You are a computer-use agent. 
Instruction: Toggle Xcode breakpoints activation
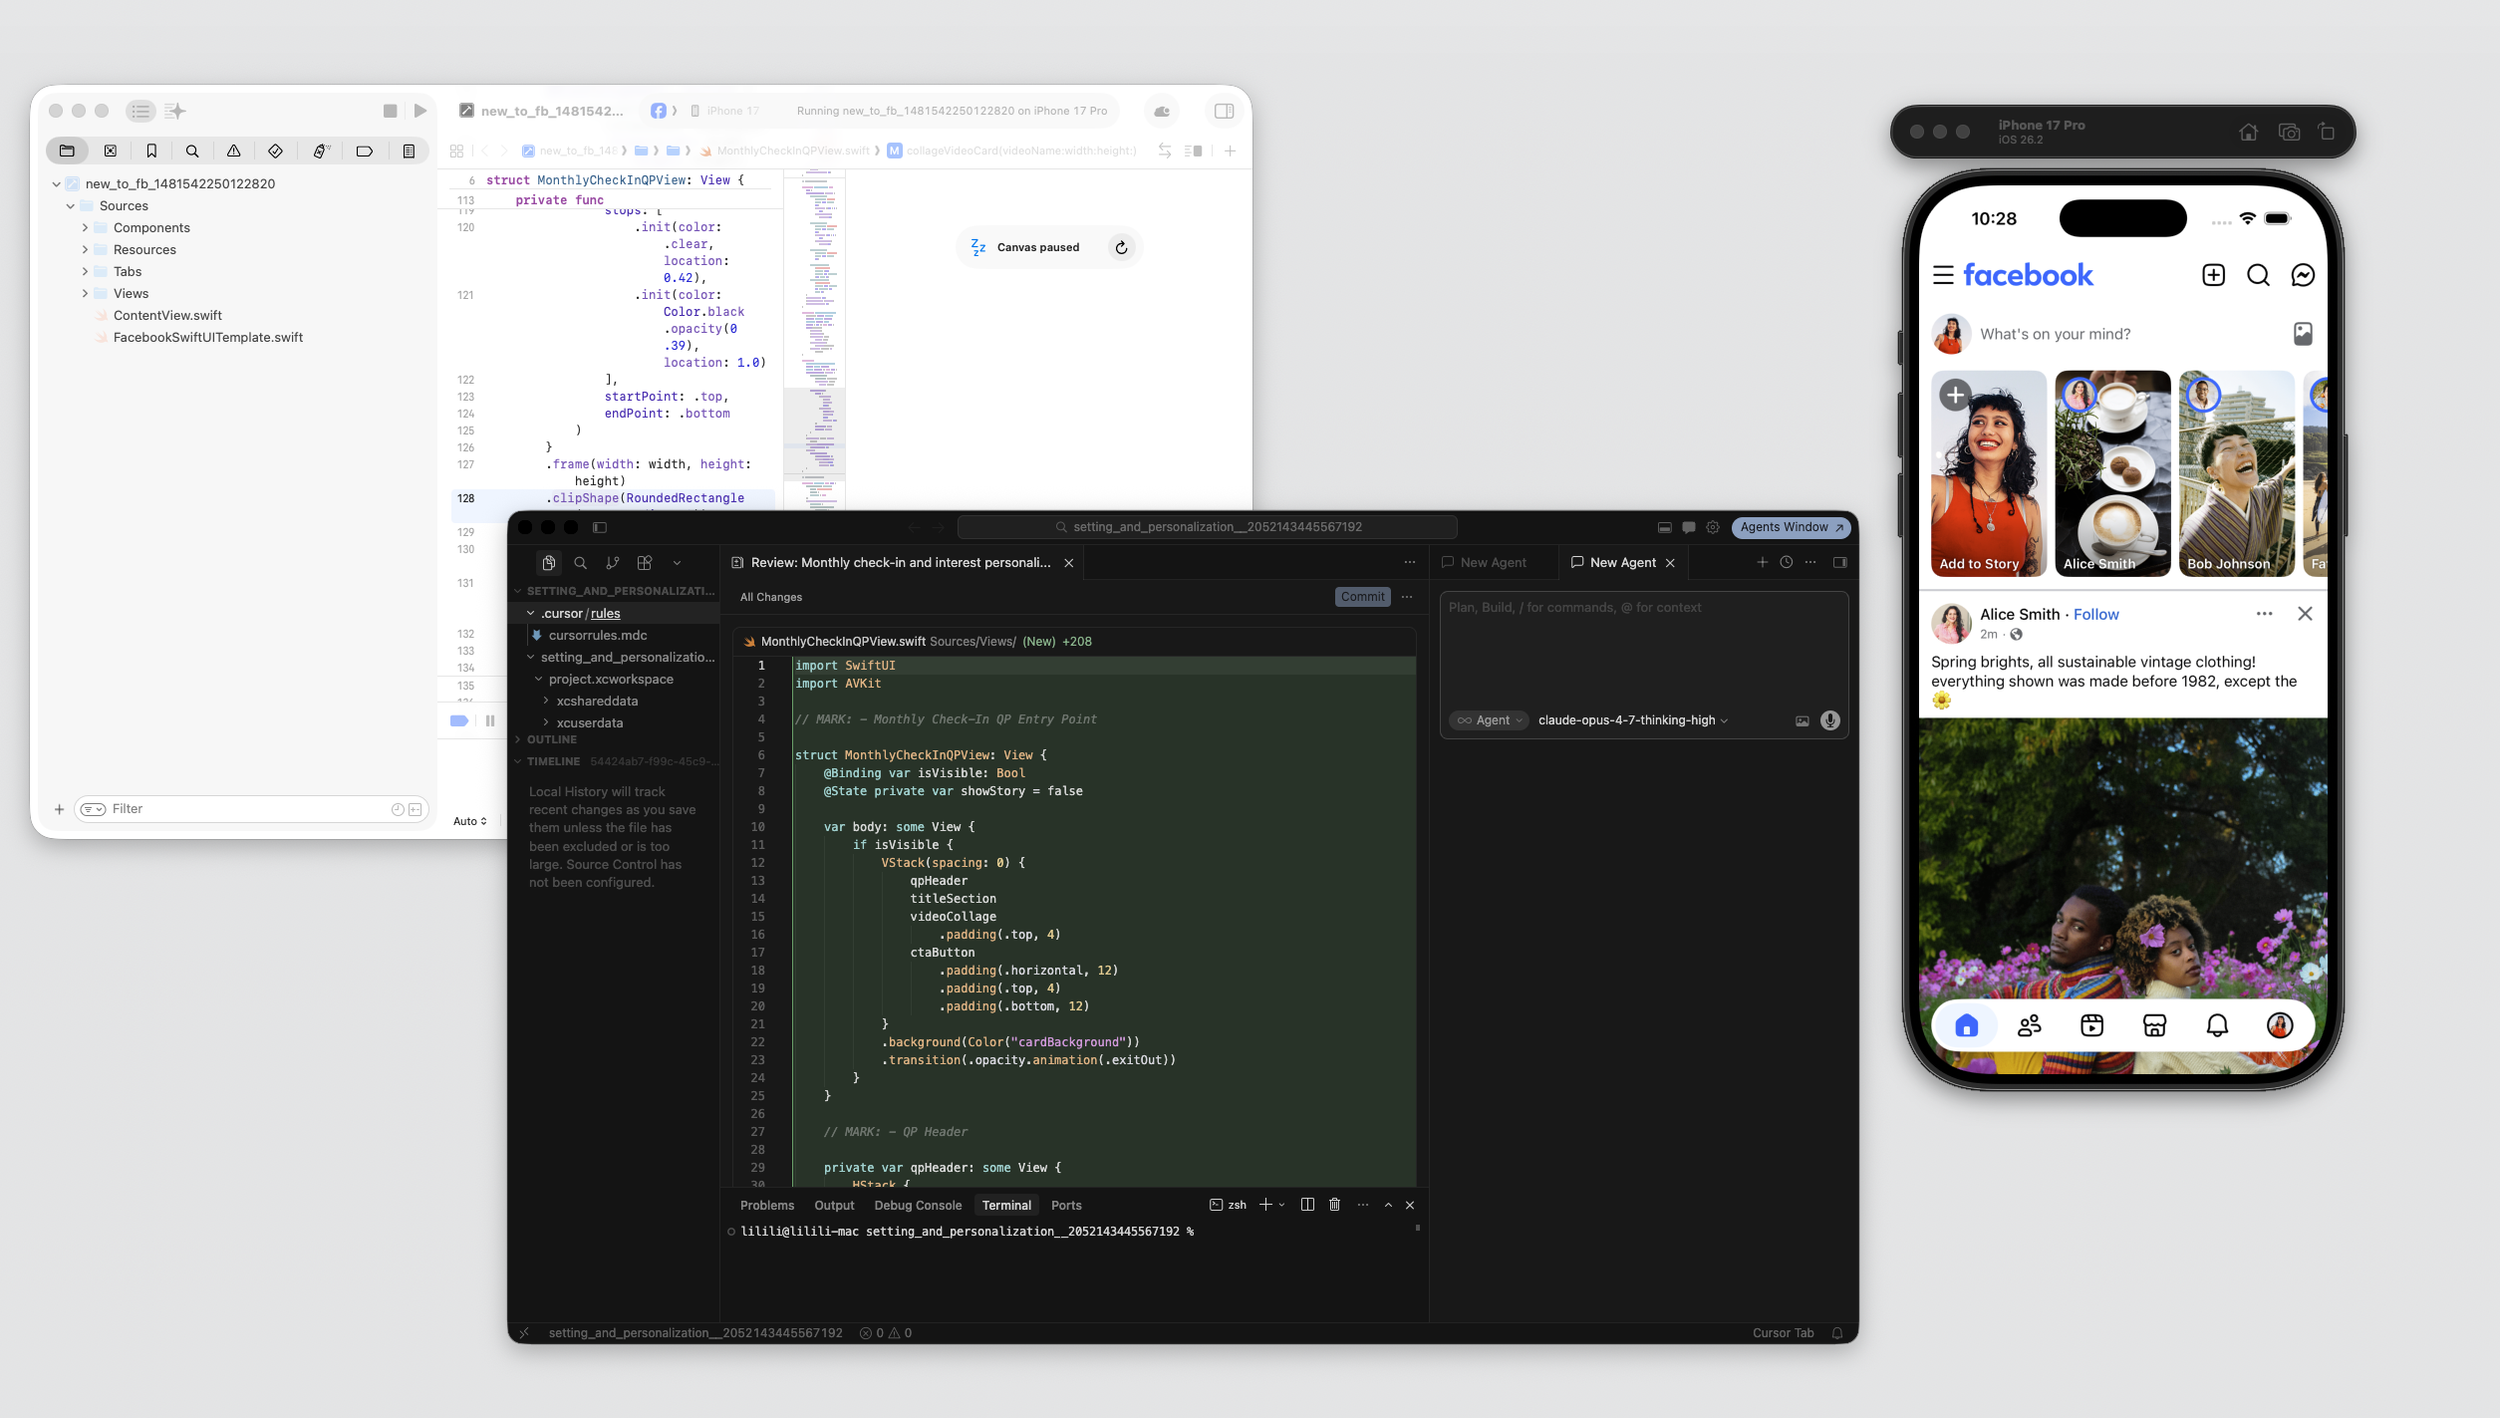pos(459,721)
